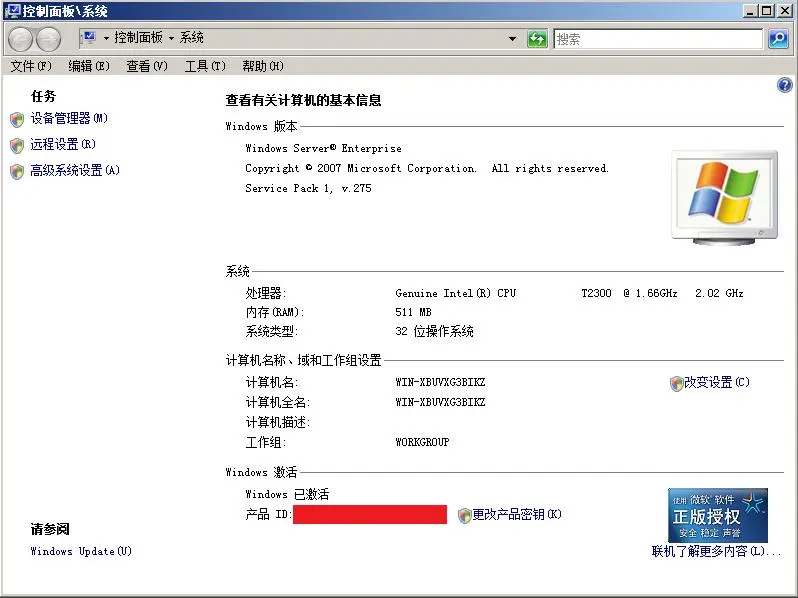Click the Forward navigation arrow button

point(48,39)
